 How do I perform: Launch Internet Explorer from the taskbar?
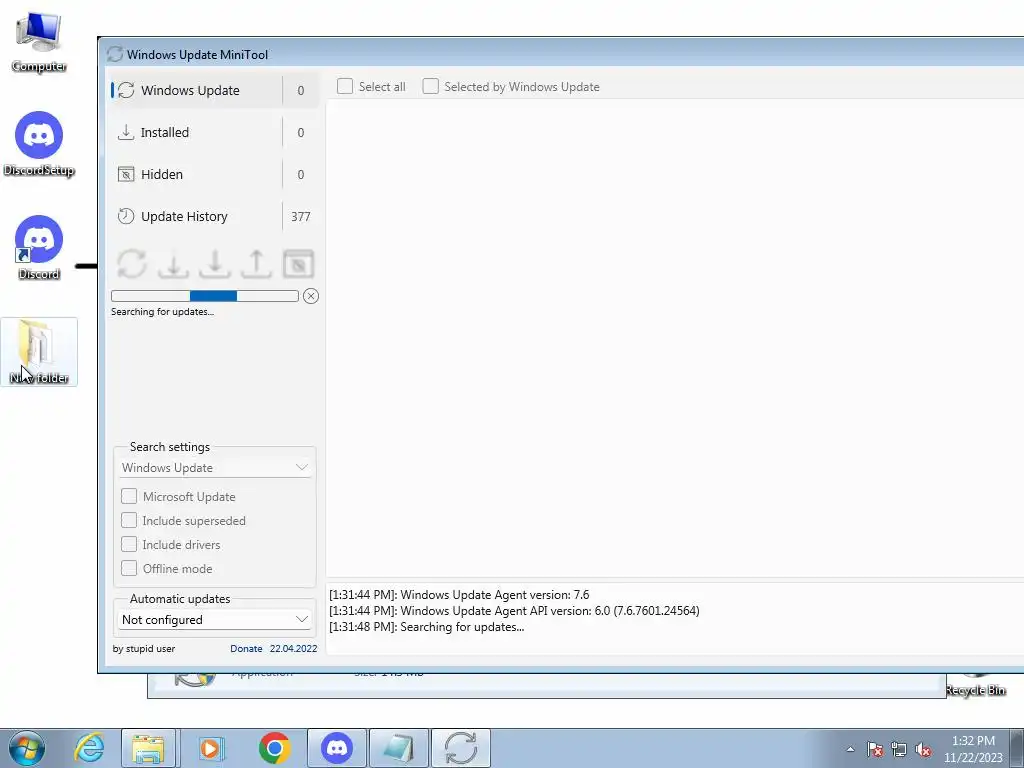click(89, 748)
